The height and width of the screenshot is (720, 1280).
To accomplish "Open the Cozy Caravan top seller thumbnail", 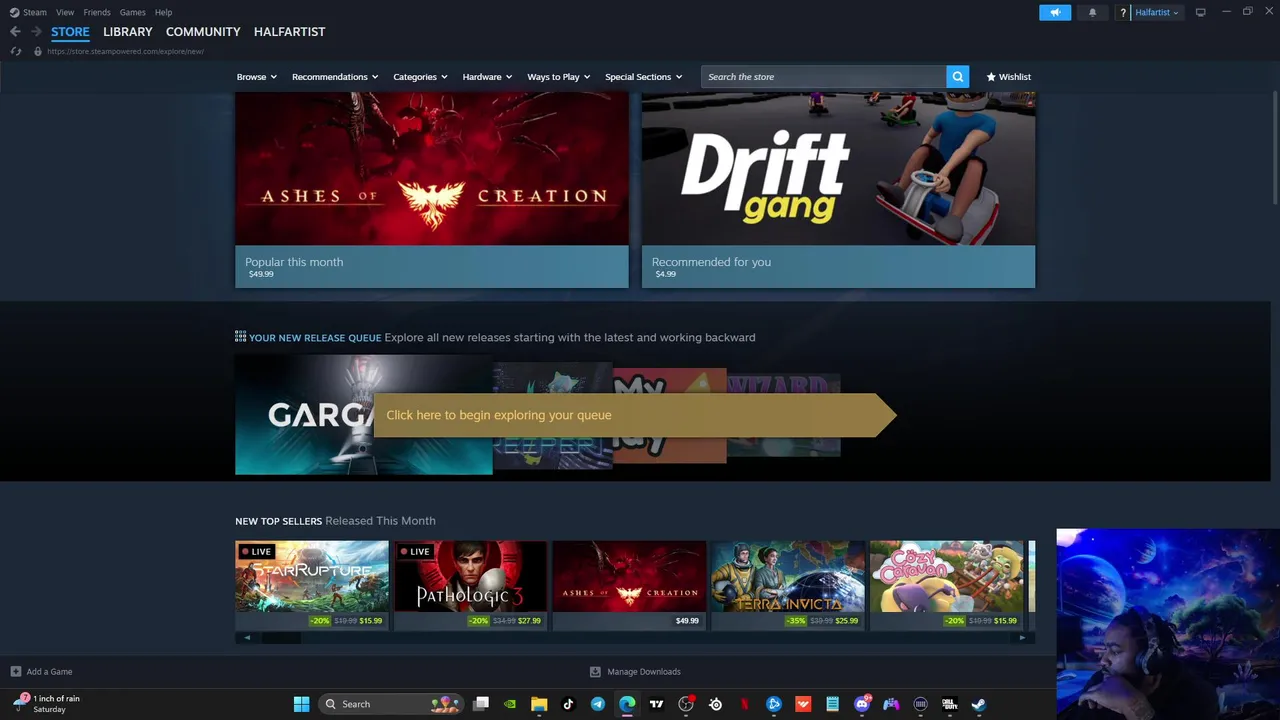I will click(946, 576).
